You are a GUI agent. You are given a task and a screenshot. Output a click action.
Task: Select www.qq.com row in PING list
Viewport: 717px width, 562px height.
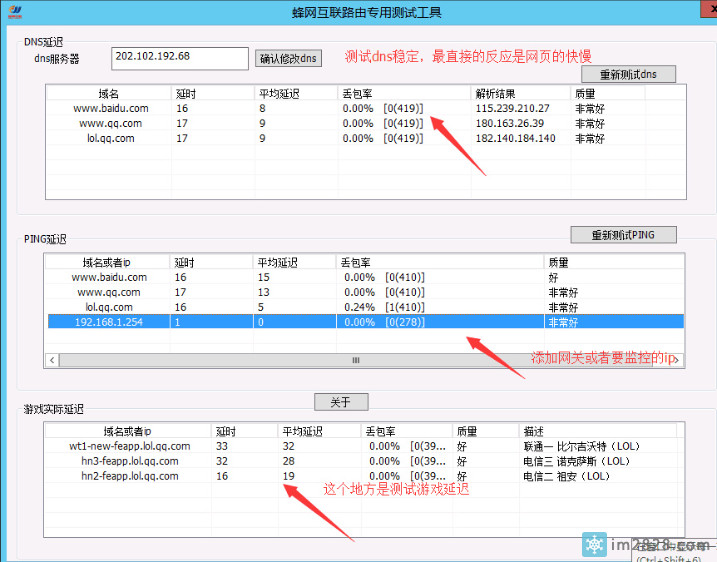click(x=109, y=292)
